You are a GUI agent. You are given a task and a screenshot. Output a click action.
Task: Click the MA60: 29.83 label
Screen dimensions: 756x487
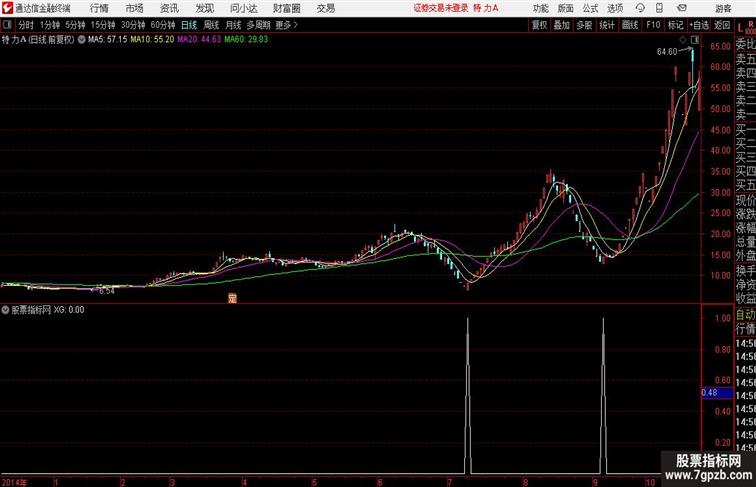(246, 40)
